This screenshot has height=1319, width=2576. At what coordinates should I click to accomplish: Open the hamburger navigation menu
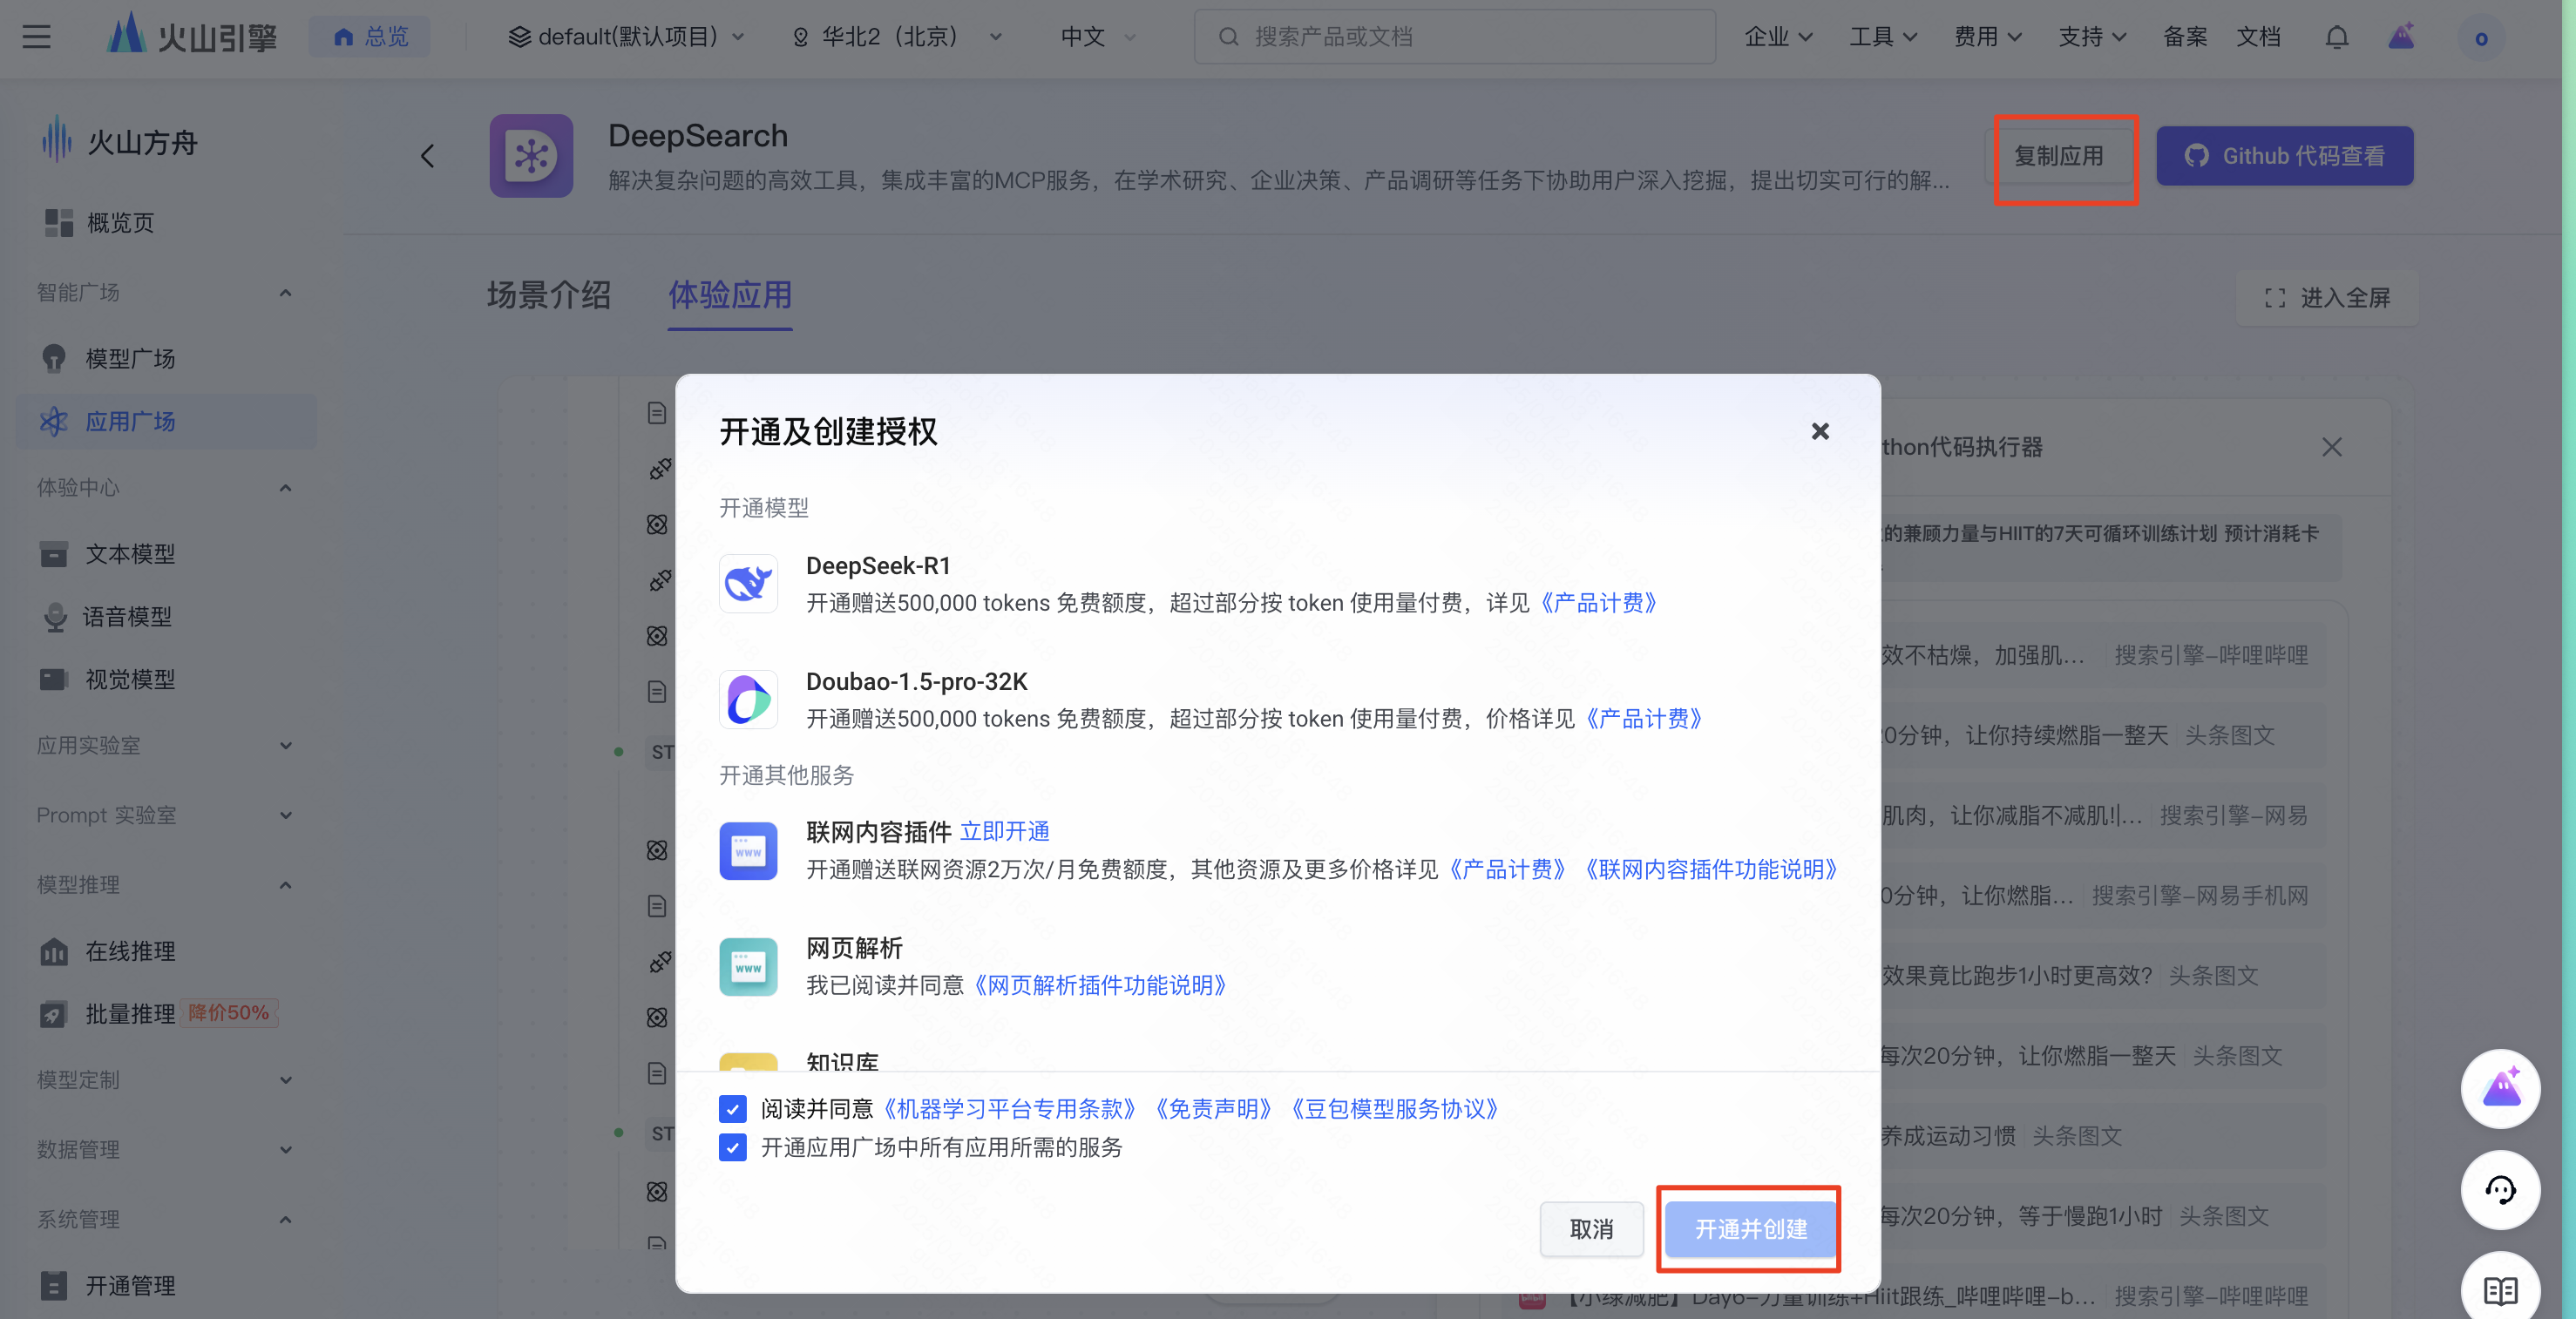37,37
